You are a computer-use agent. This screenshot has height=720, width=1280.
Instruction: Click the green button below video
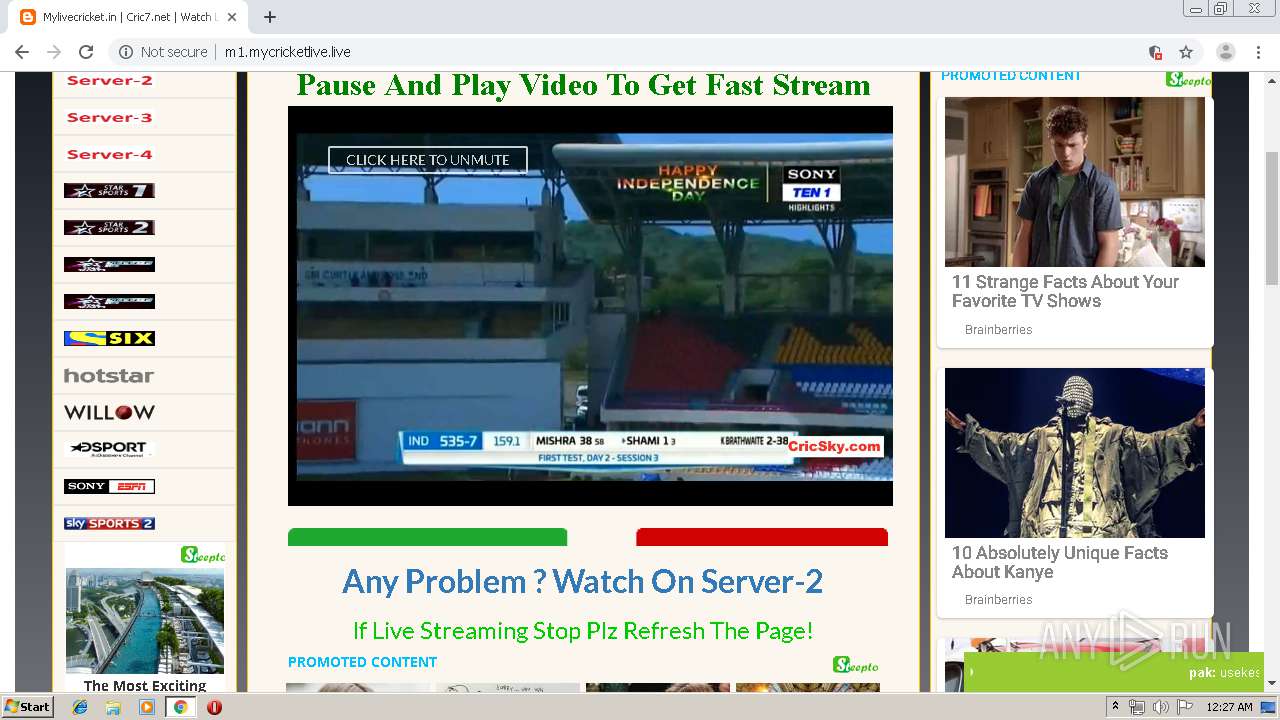(x=427, y=537)
